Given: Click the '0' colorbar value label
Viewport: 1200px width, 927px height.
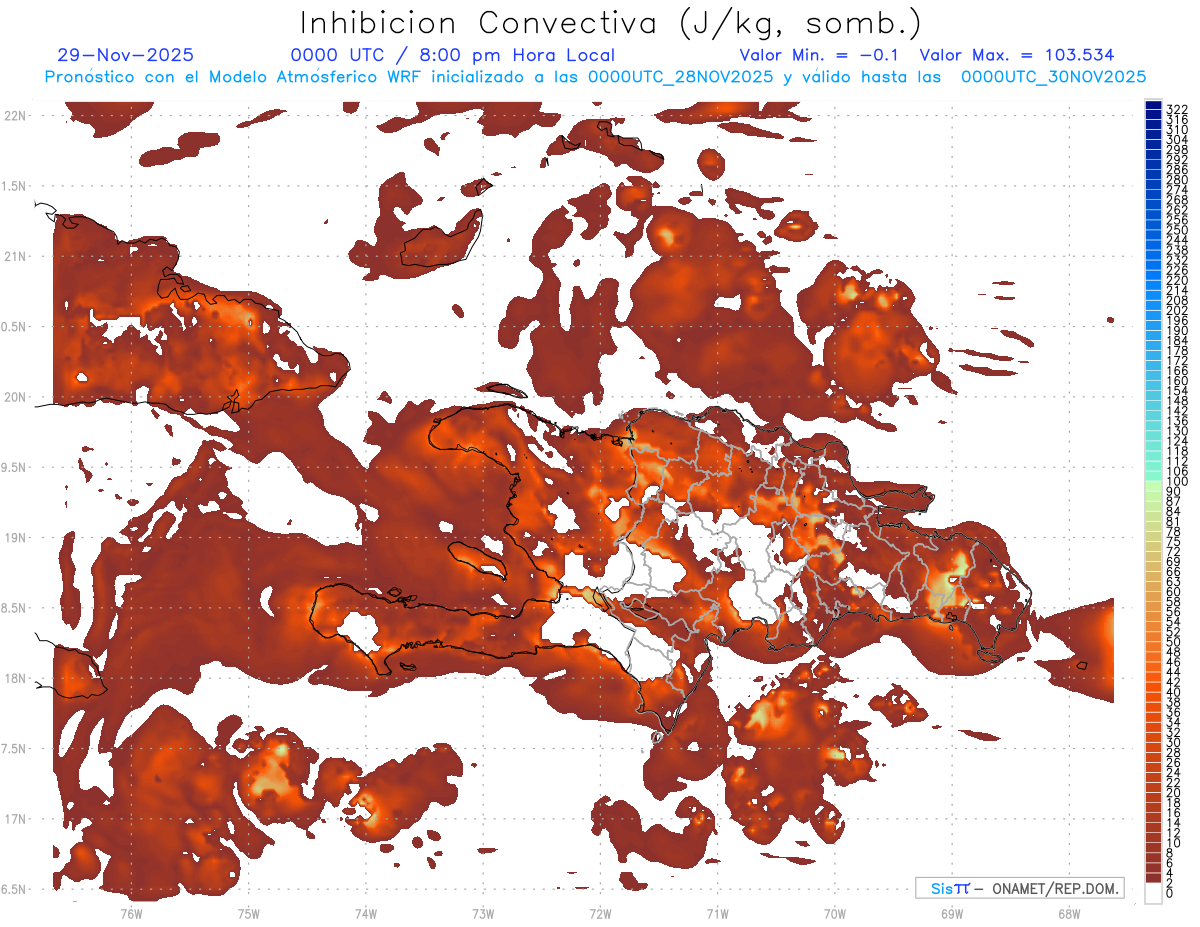Looking at the screenshot, I should coord(1170,893).
